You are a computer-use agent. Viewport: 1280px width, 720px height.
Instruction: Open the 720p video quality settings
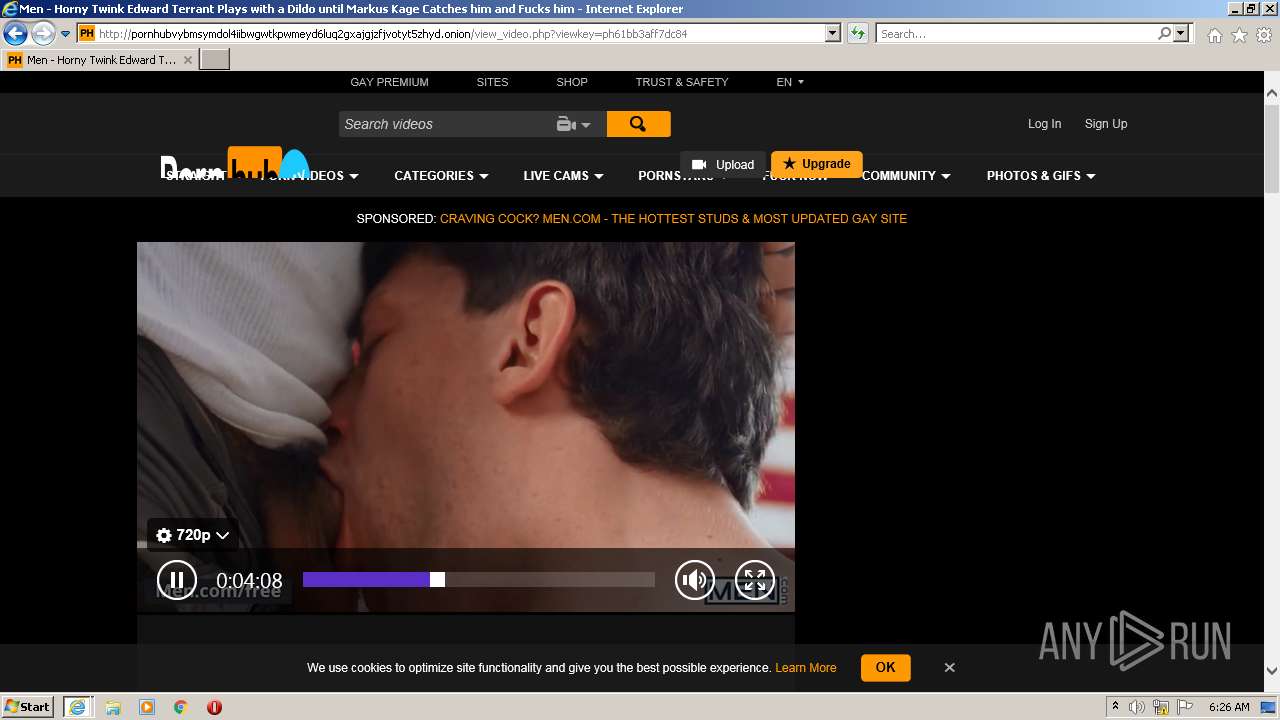pyautogui.click(x=193, y=535)
